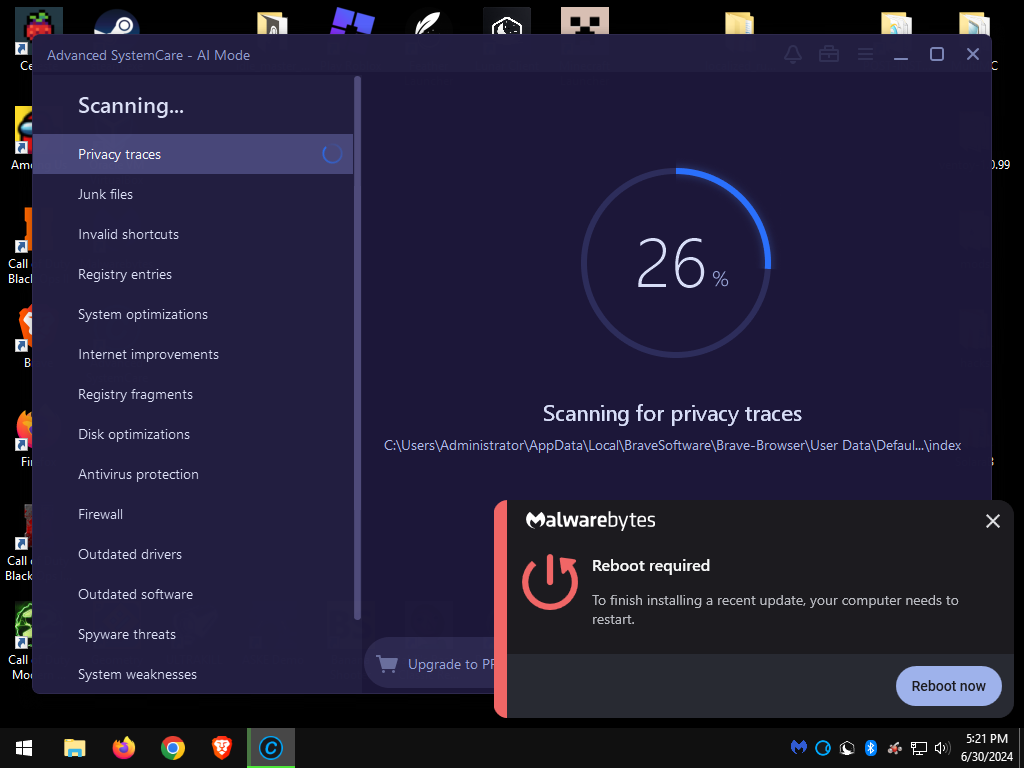Image resolution: width=1024 pixels, height=768 pixels.
Task: Open the clock showing 5:21 PM
Action: [987, 748]
